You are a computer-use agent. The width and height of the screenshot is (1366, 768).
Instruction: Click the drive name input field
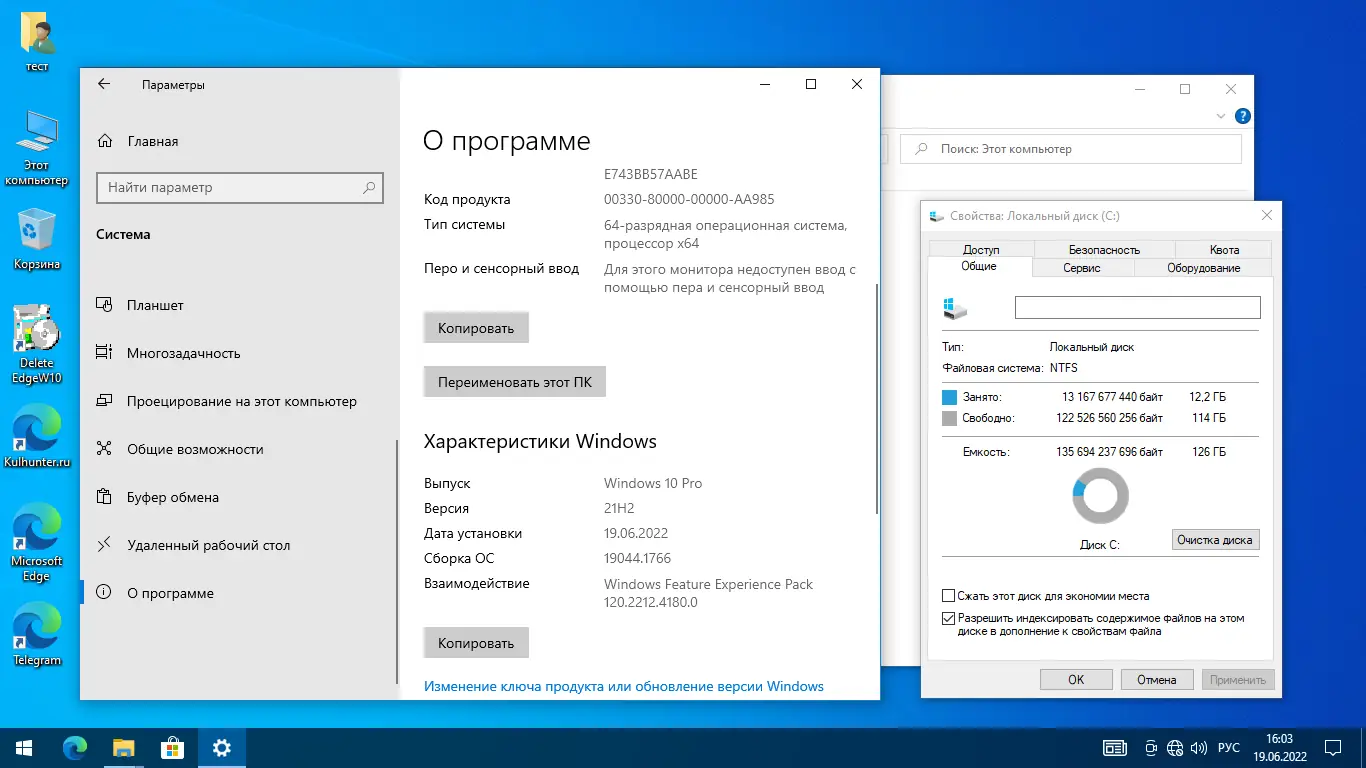(1137, 306)
